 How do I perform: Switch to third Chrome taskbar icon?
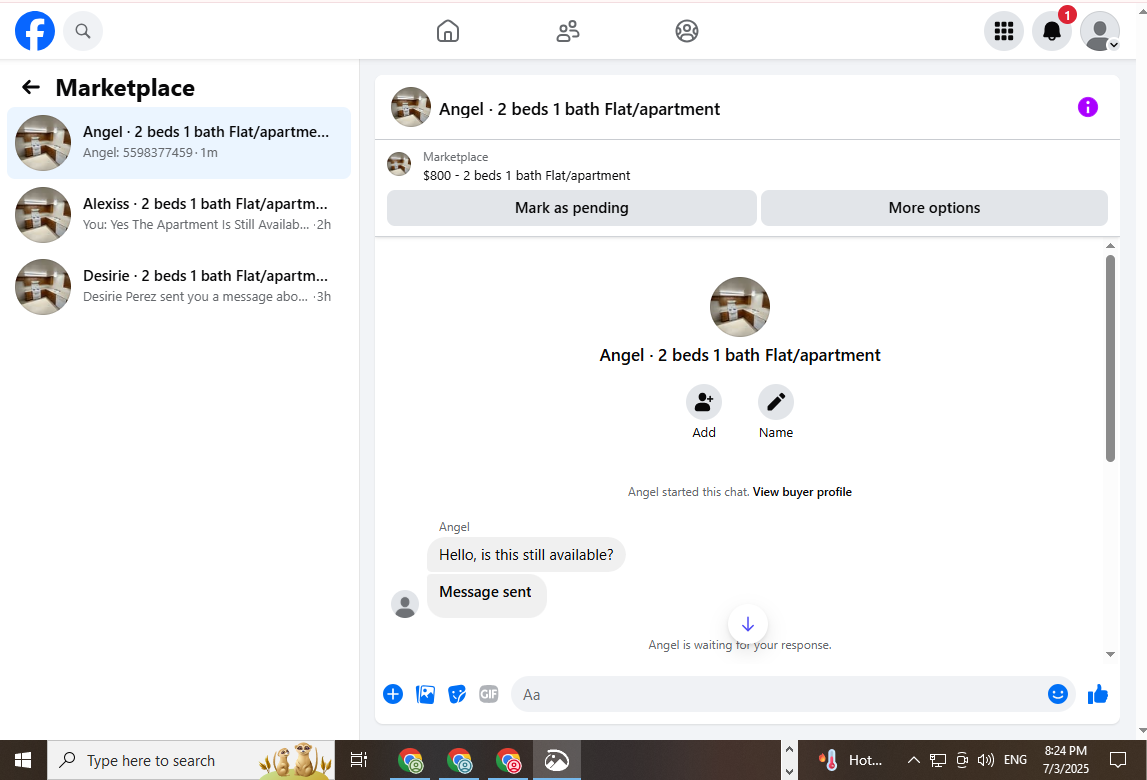click(508, 760)
